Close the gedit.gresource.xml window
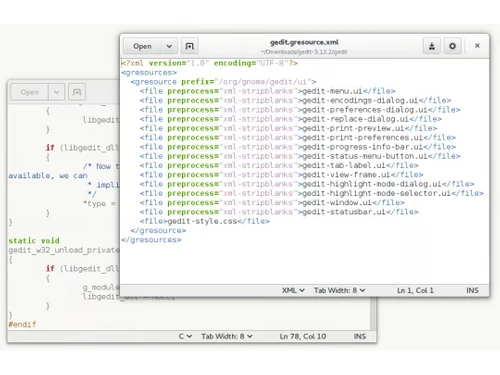This screenshot has height=375, width=500. pyautogui.click(x=477, y=46)
